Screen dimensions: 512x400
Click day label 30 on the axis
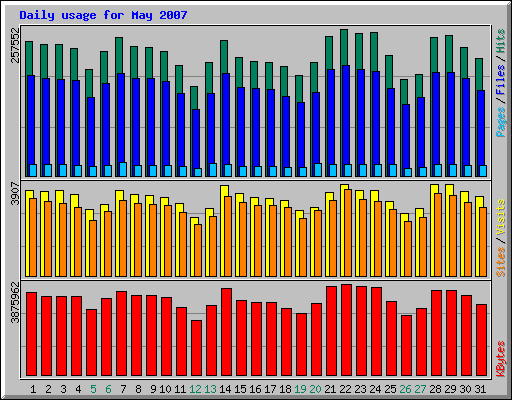[465, 389]
